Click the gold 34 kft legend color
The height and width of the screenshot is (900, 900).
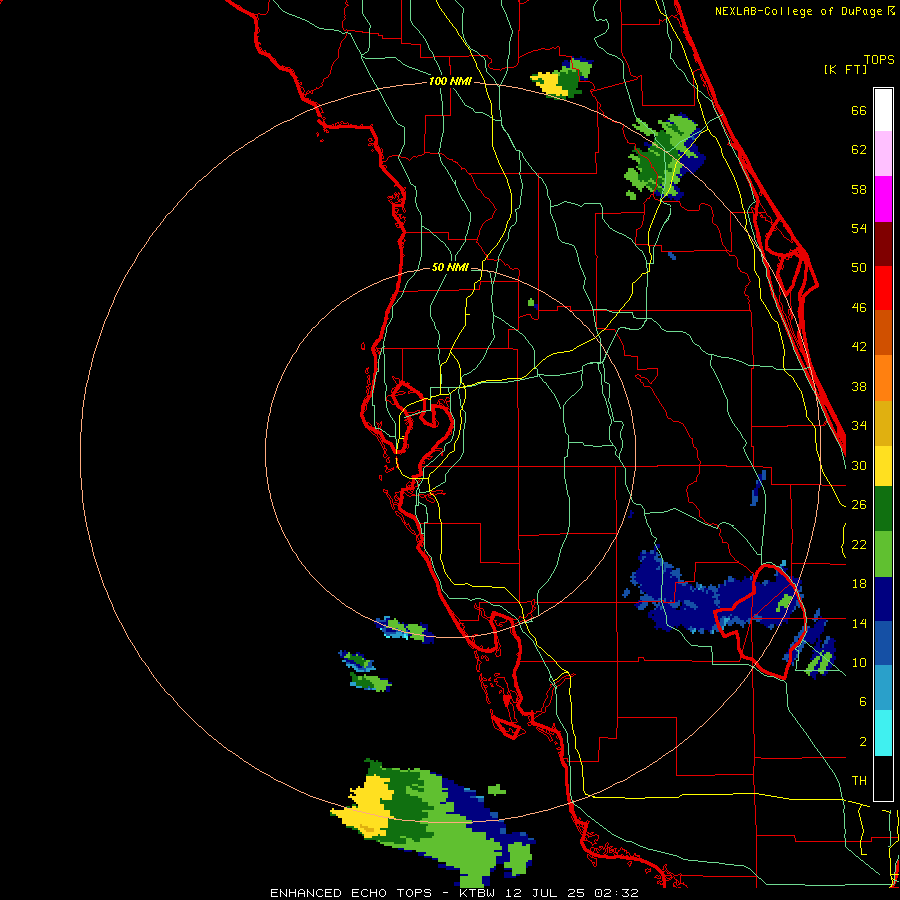point(883,423)
